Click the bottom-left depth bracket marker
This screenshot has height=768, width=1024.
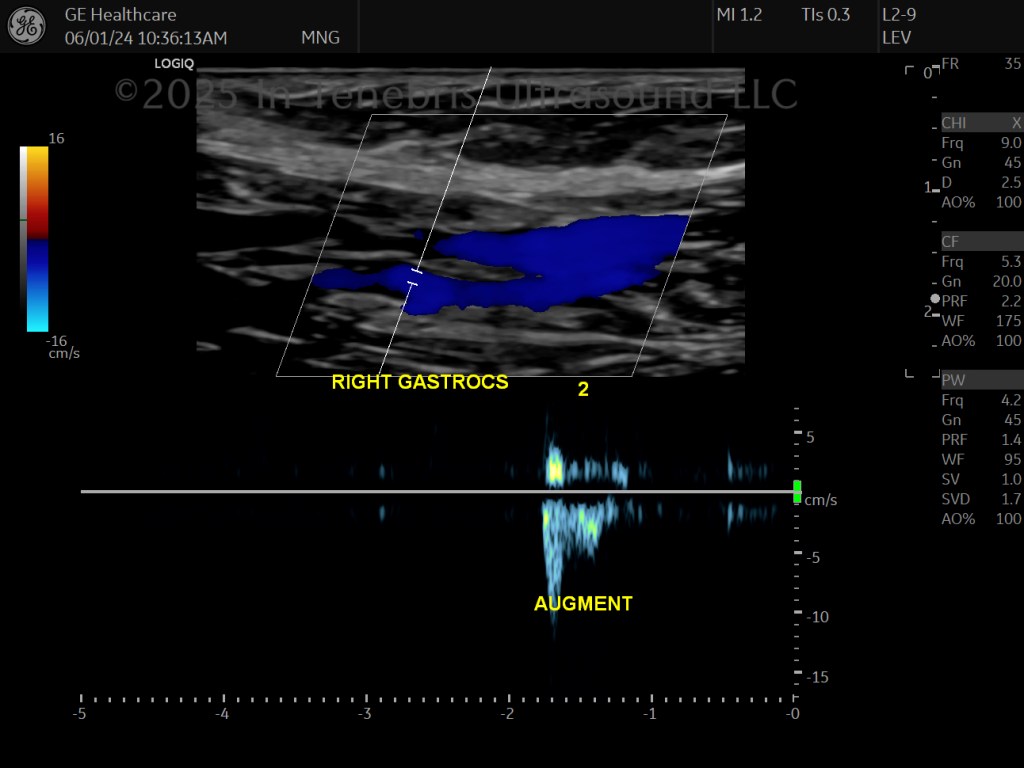tap(909, 374)
